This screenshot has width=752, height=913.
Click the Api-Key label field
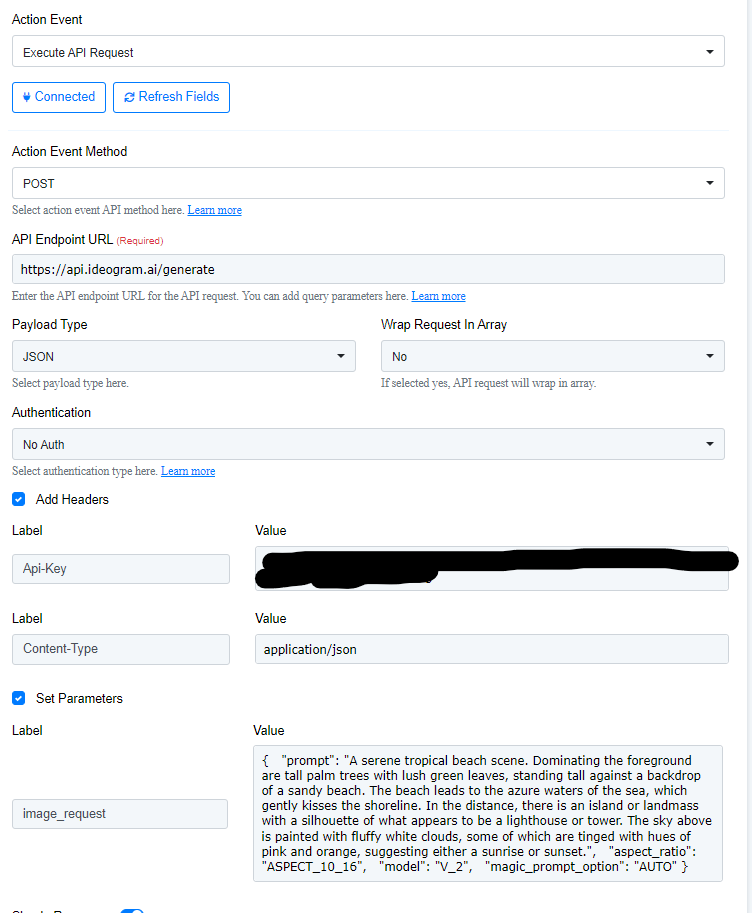[121, 569]
